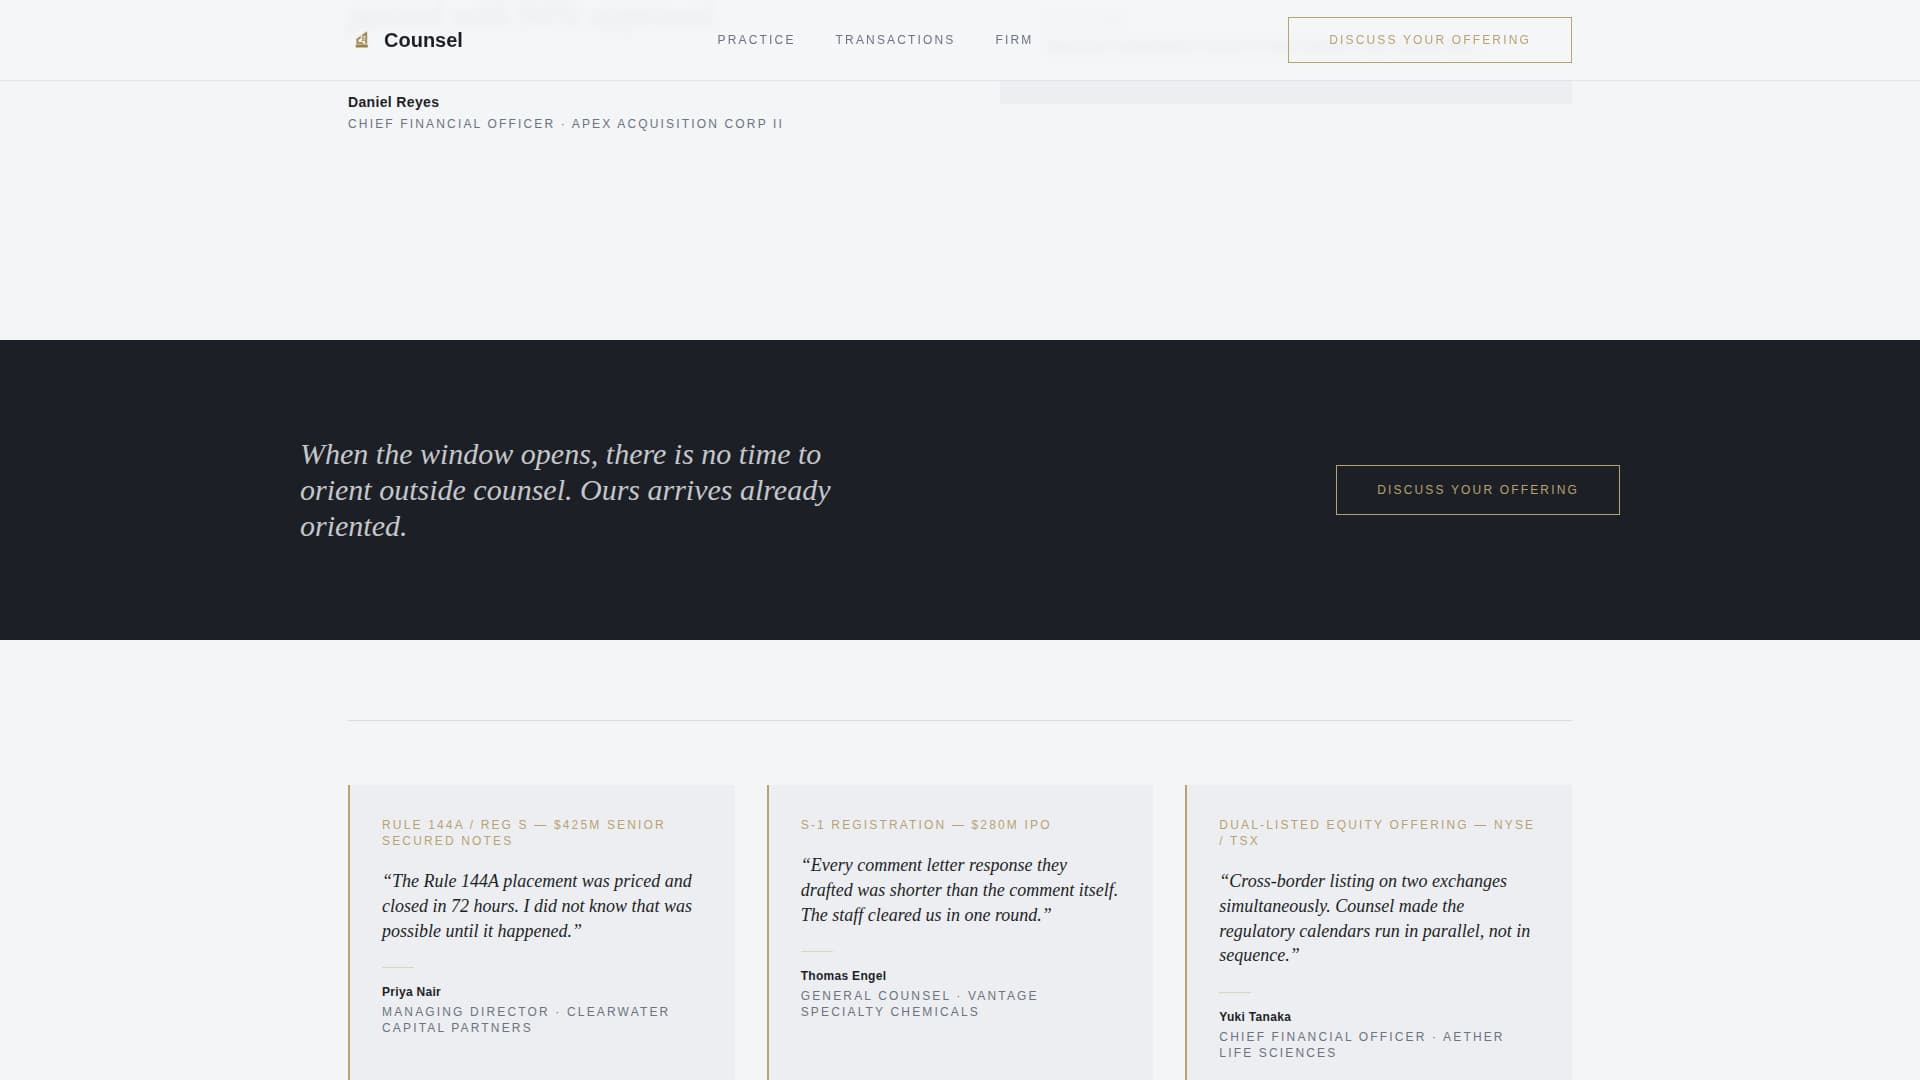Select the Aether Life Sciences label
The height and width of the screenshot is (1080, 1920).
tap(1361, 1044)
